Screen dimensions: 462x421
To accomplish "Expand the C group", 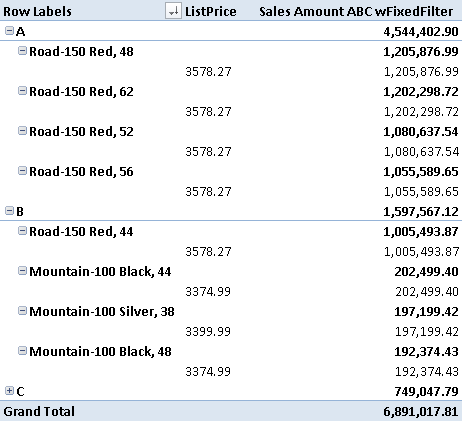I will point(9,391).
